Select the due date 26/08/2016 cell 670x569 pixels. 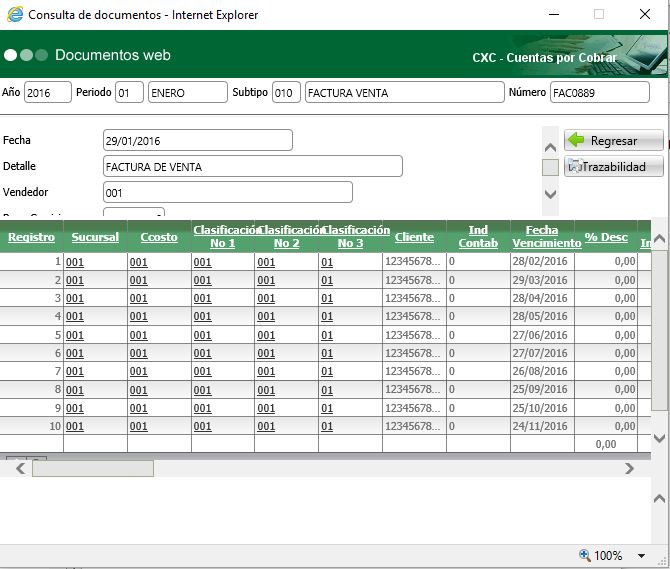click(542, 371)
